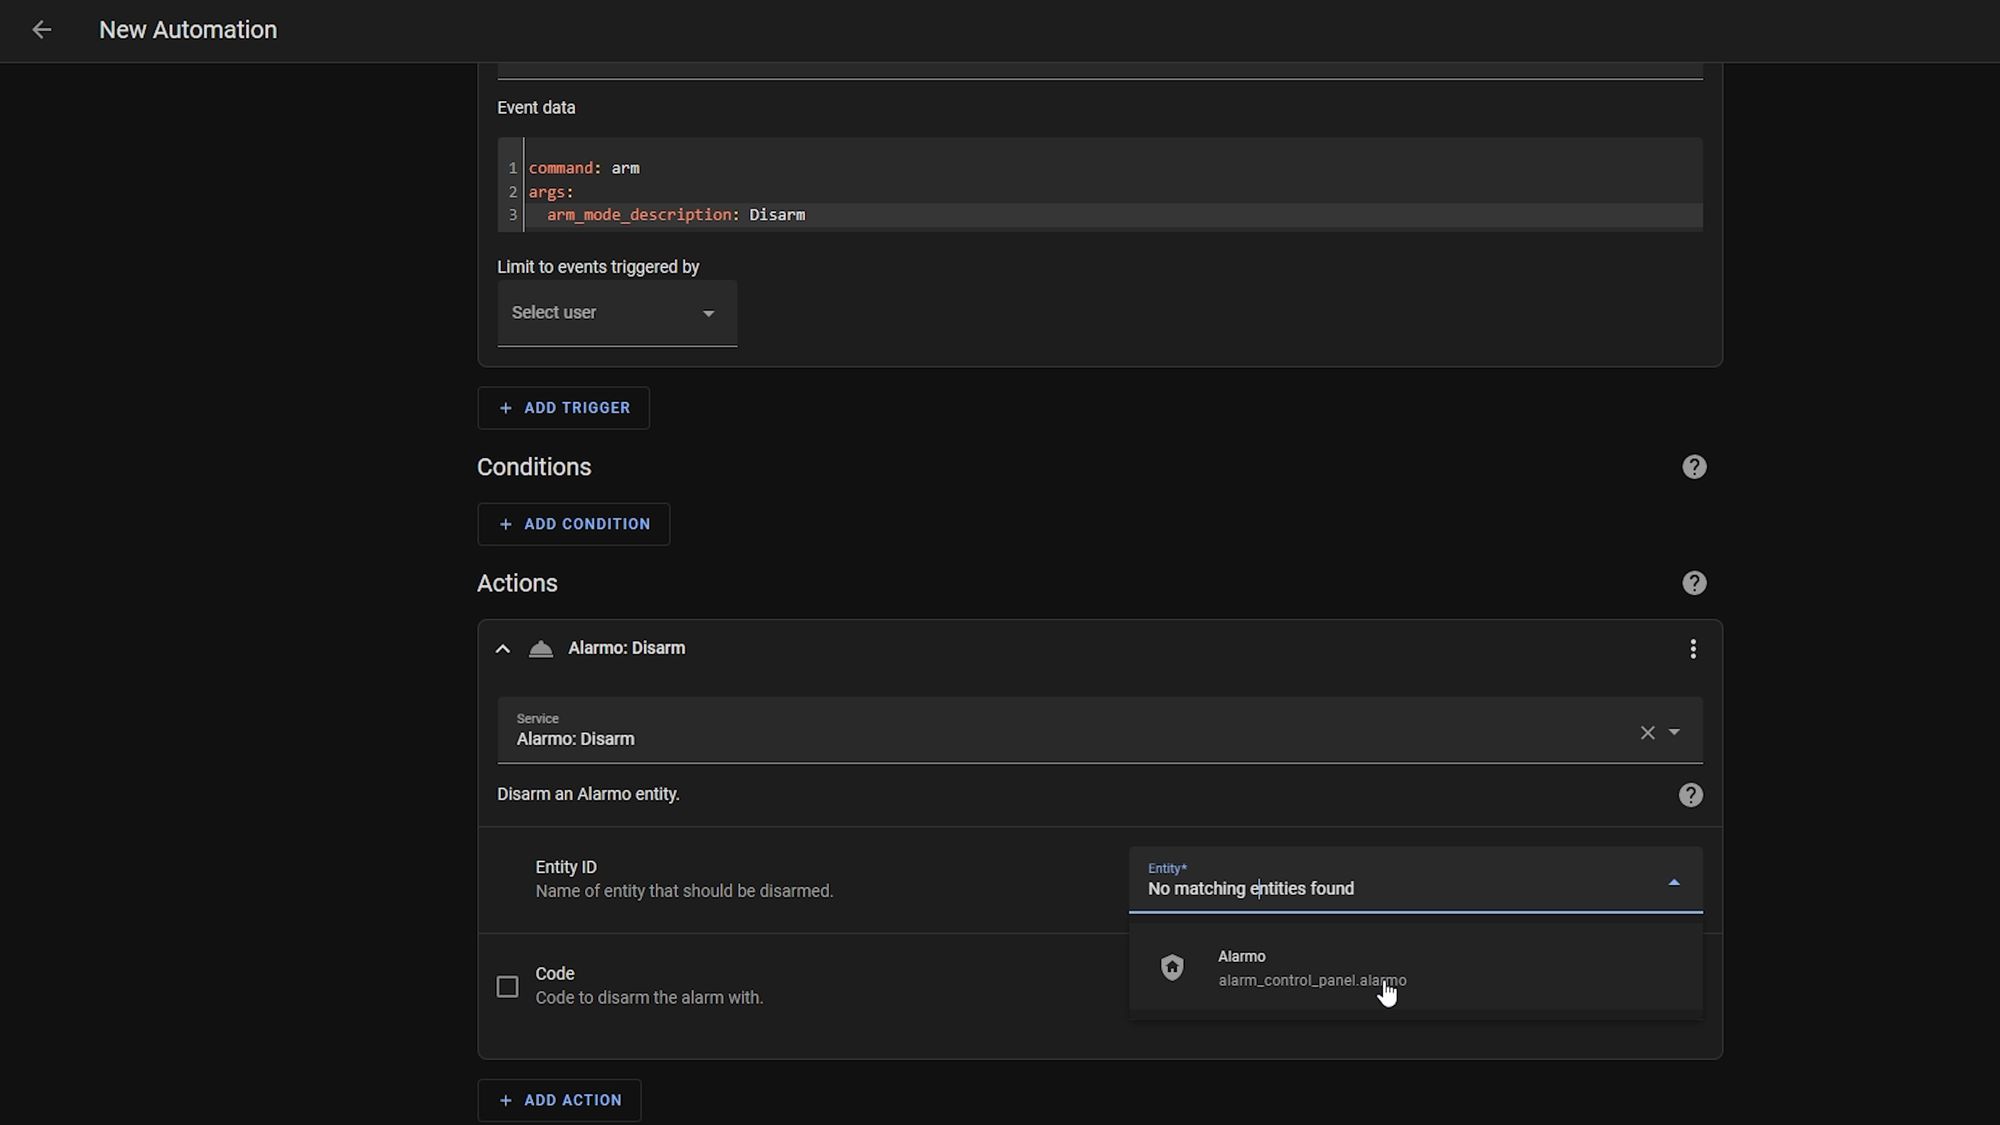The image size is (2000, 1125).
Task: Click the Select user dropdown
Action: point(615,312)
